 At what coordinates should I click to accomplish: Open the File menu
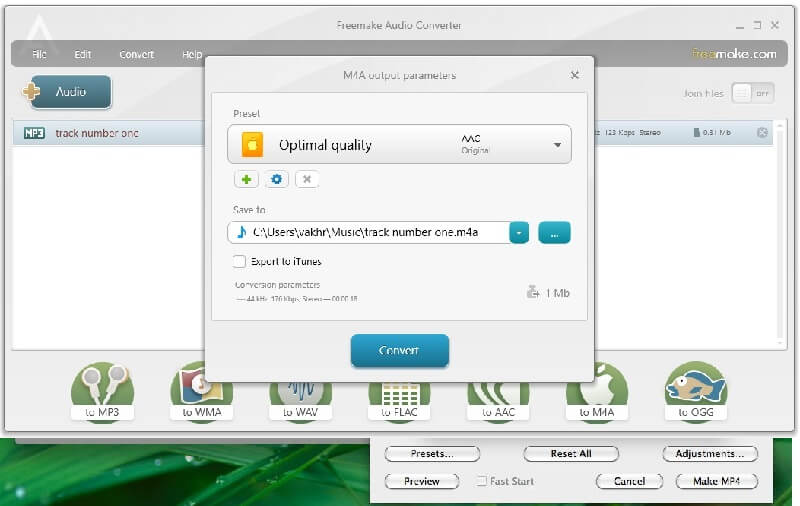point(39,54)
